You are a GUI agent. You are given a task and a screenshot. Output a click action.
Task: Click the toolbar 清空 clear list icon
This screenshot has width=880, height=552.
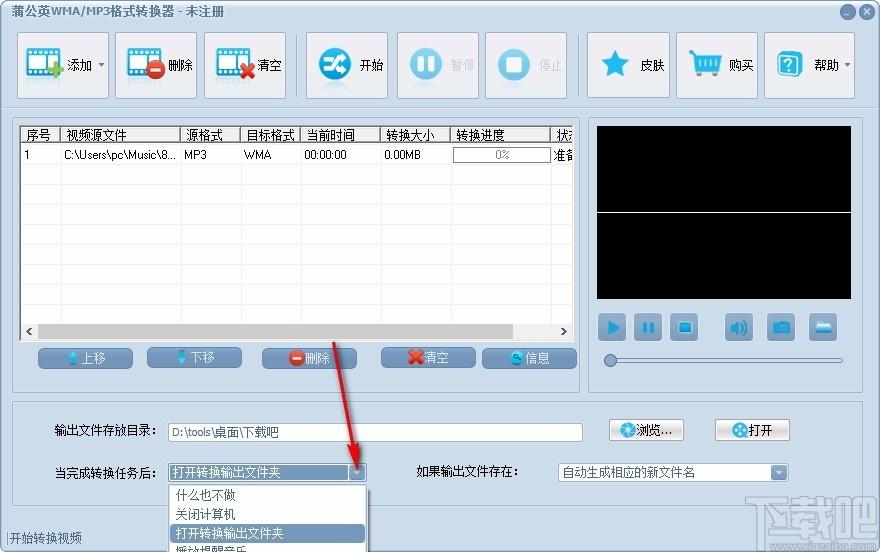point(235,63)
